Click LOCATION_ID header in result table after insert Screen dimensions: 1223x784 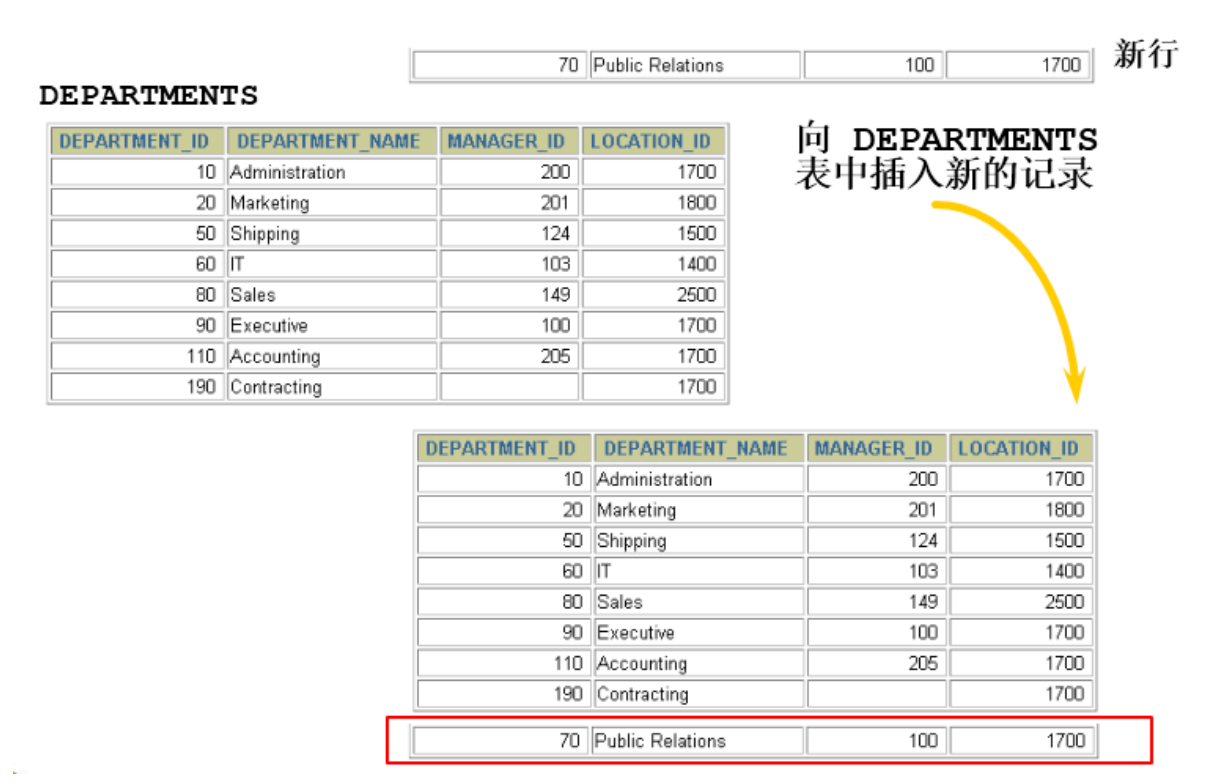(1021, 448)
